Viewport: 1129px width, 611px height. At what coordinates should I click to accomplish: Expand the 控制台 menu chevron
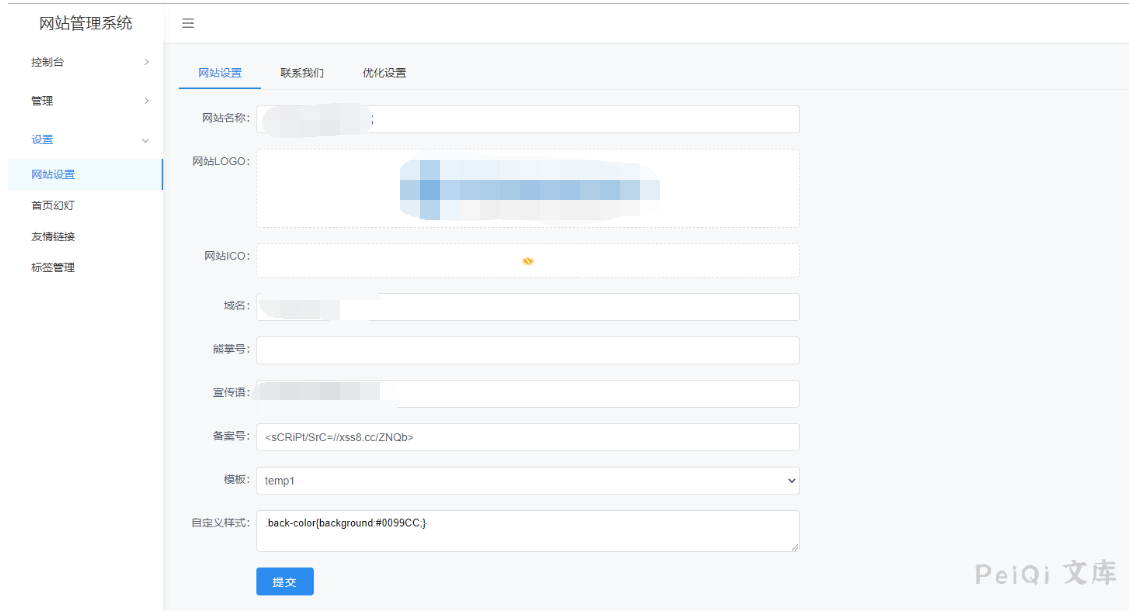click(x=146, y=62)
